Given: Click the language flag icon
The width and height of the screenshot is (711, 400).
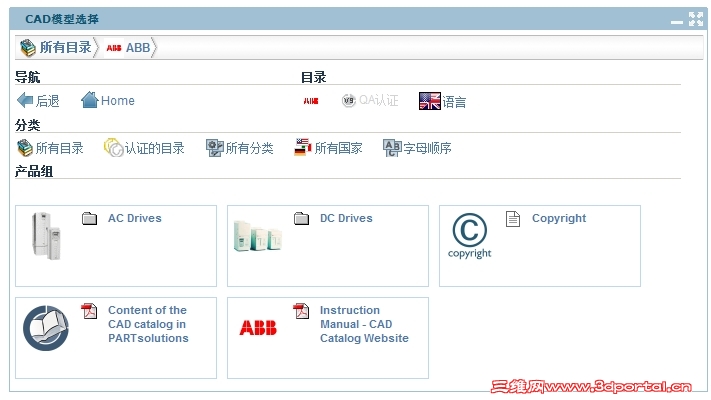Looking at the screenshot, I should coord(429,101).
